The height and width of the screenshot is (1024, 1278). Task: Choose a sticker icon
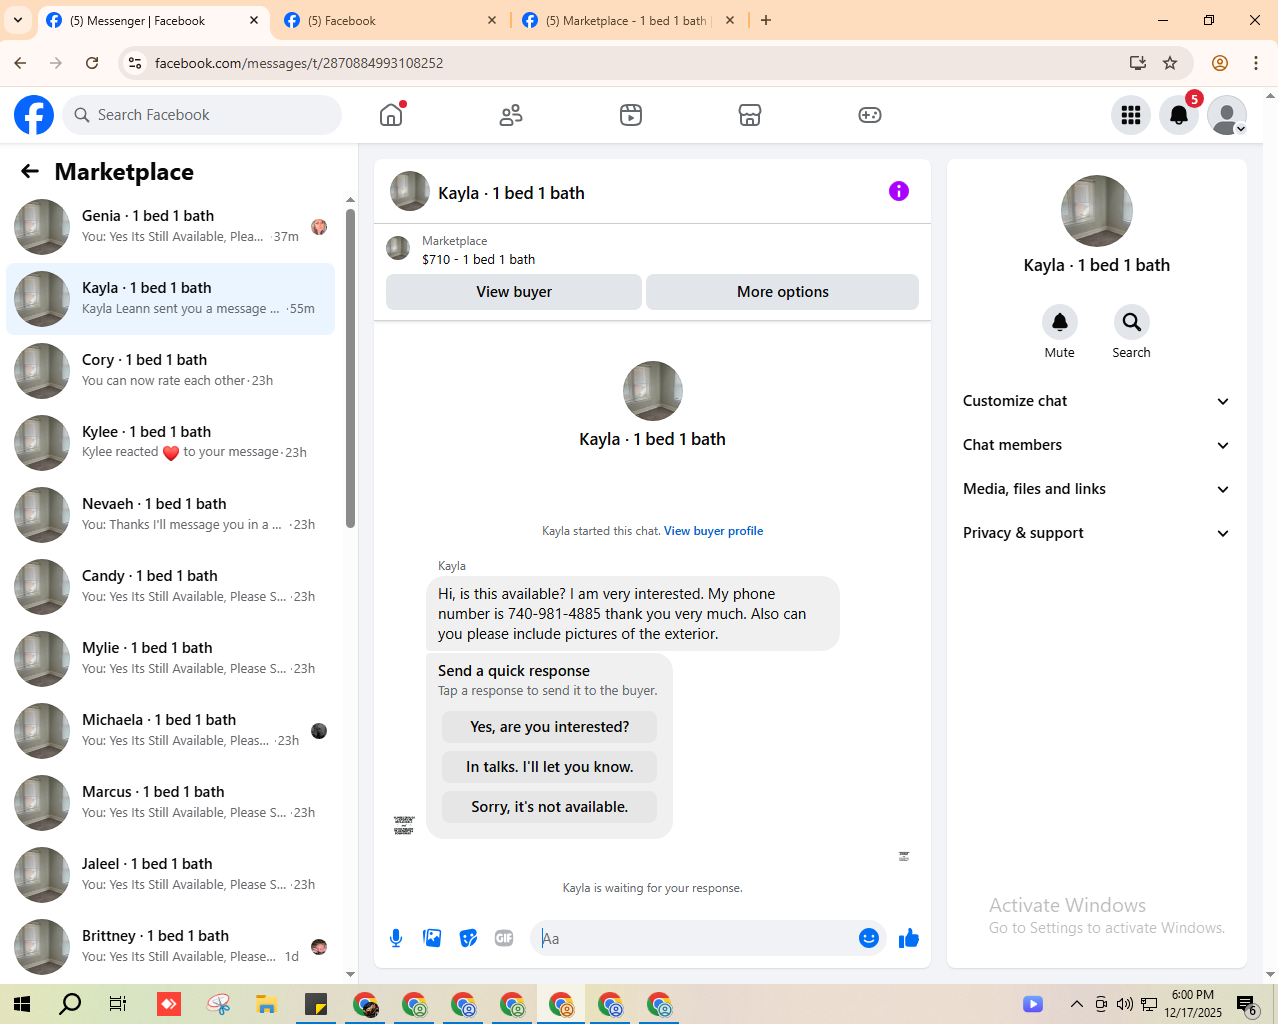coord(468,938)
